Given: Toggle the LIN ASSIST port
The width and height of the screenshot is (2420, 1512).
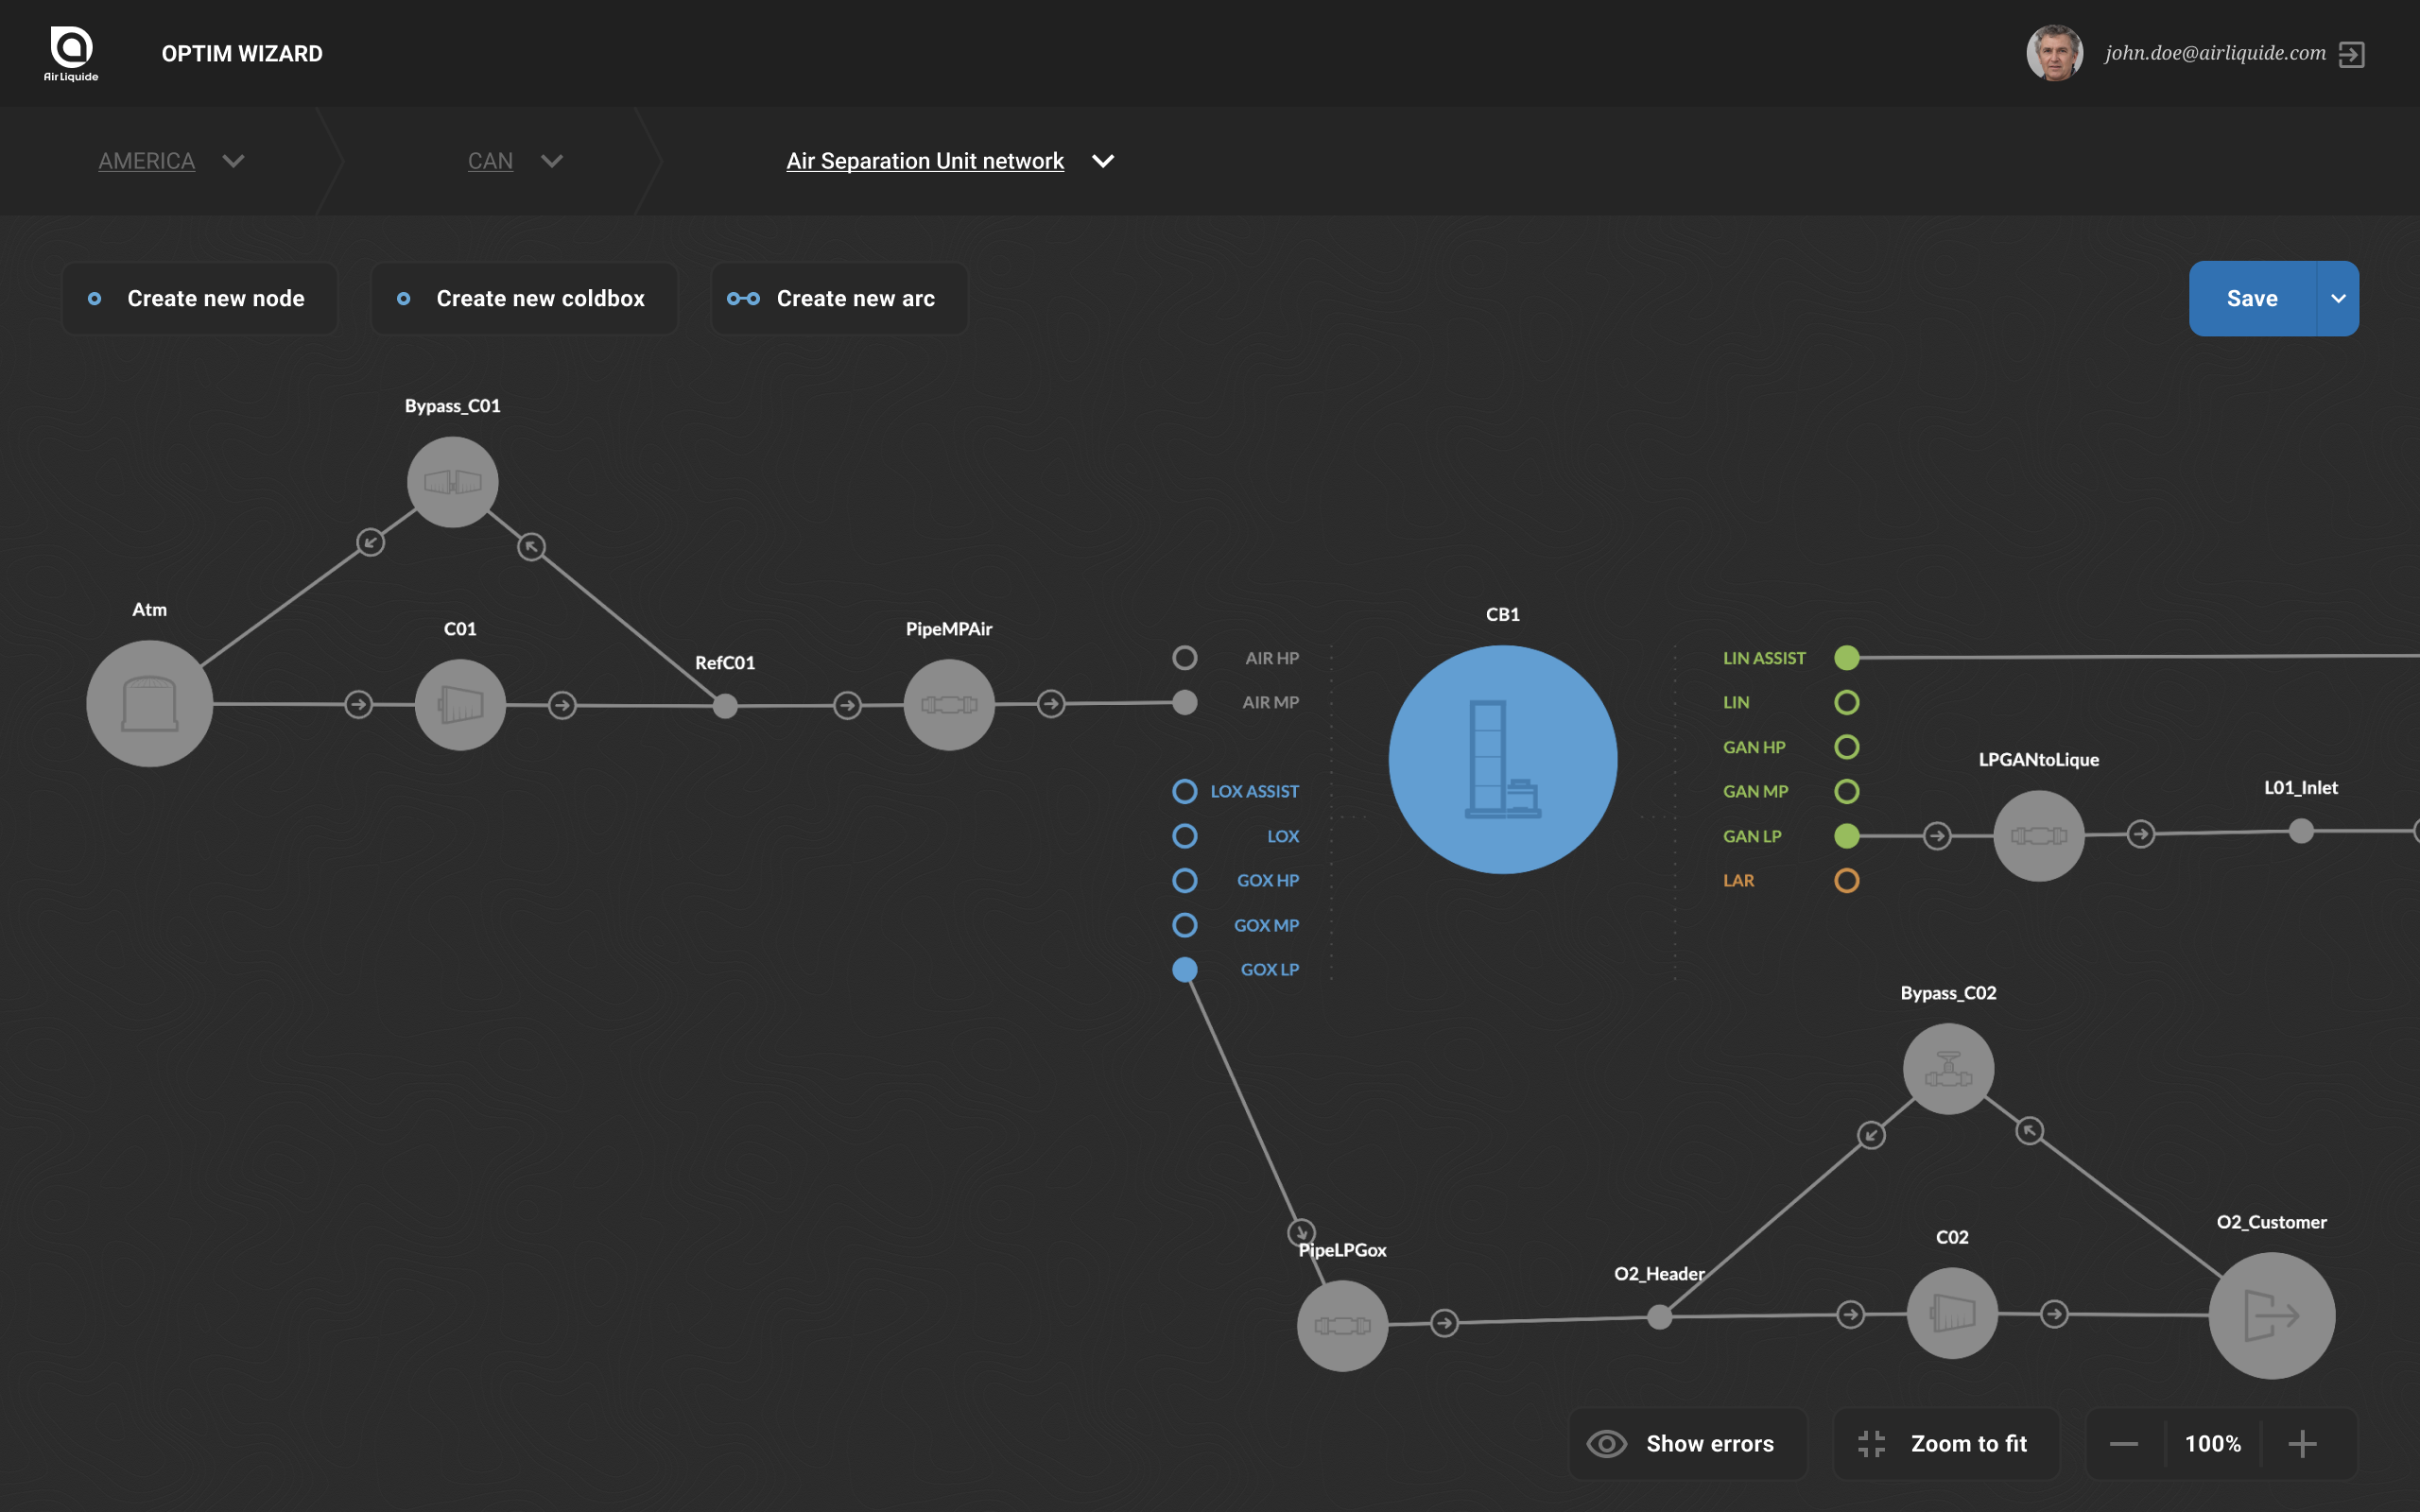Looking at the screenshot, I should point(1846,658).
